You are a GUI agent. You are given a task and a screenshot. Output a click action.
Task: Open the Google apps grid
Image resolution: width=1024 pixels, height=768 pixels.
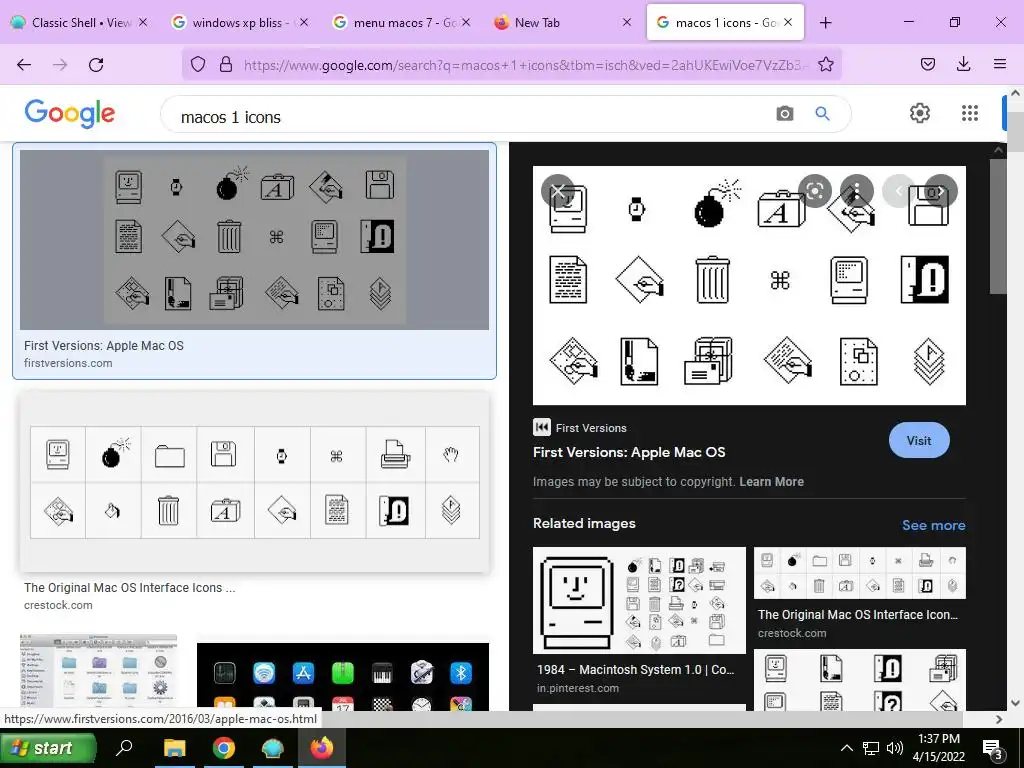[x=970, y=113]
